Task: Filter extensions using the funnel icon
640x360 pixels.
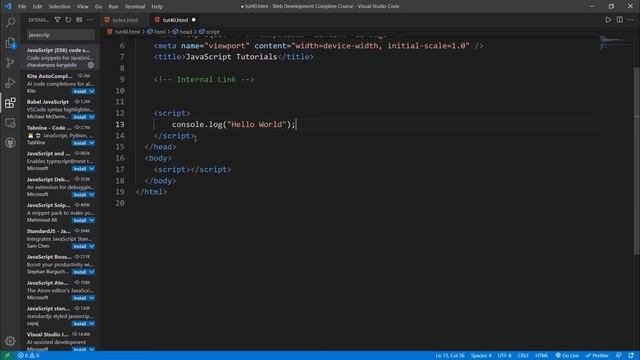Action: click(58, 20)
